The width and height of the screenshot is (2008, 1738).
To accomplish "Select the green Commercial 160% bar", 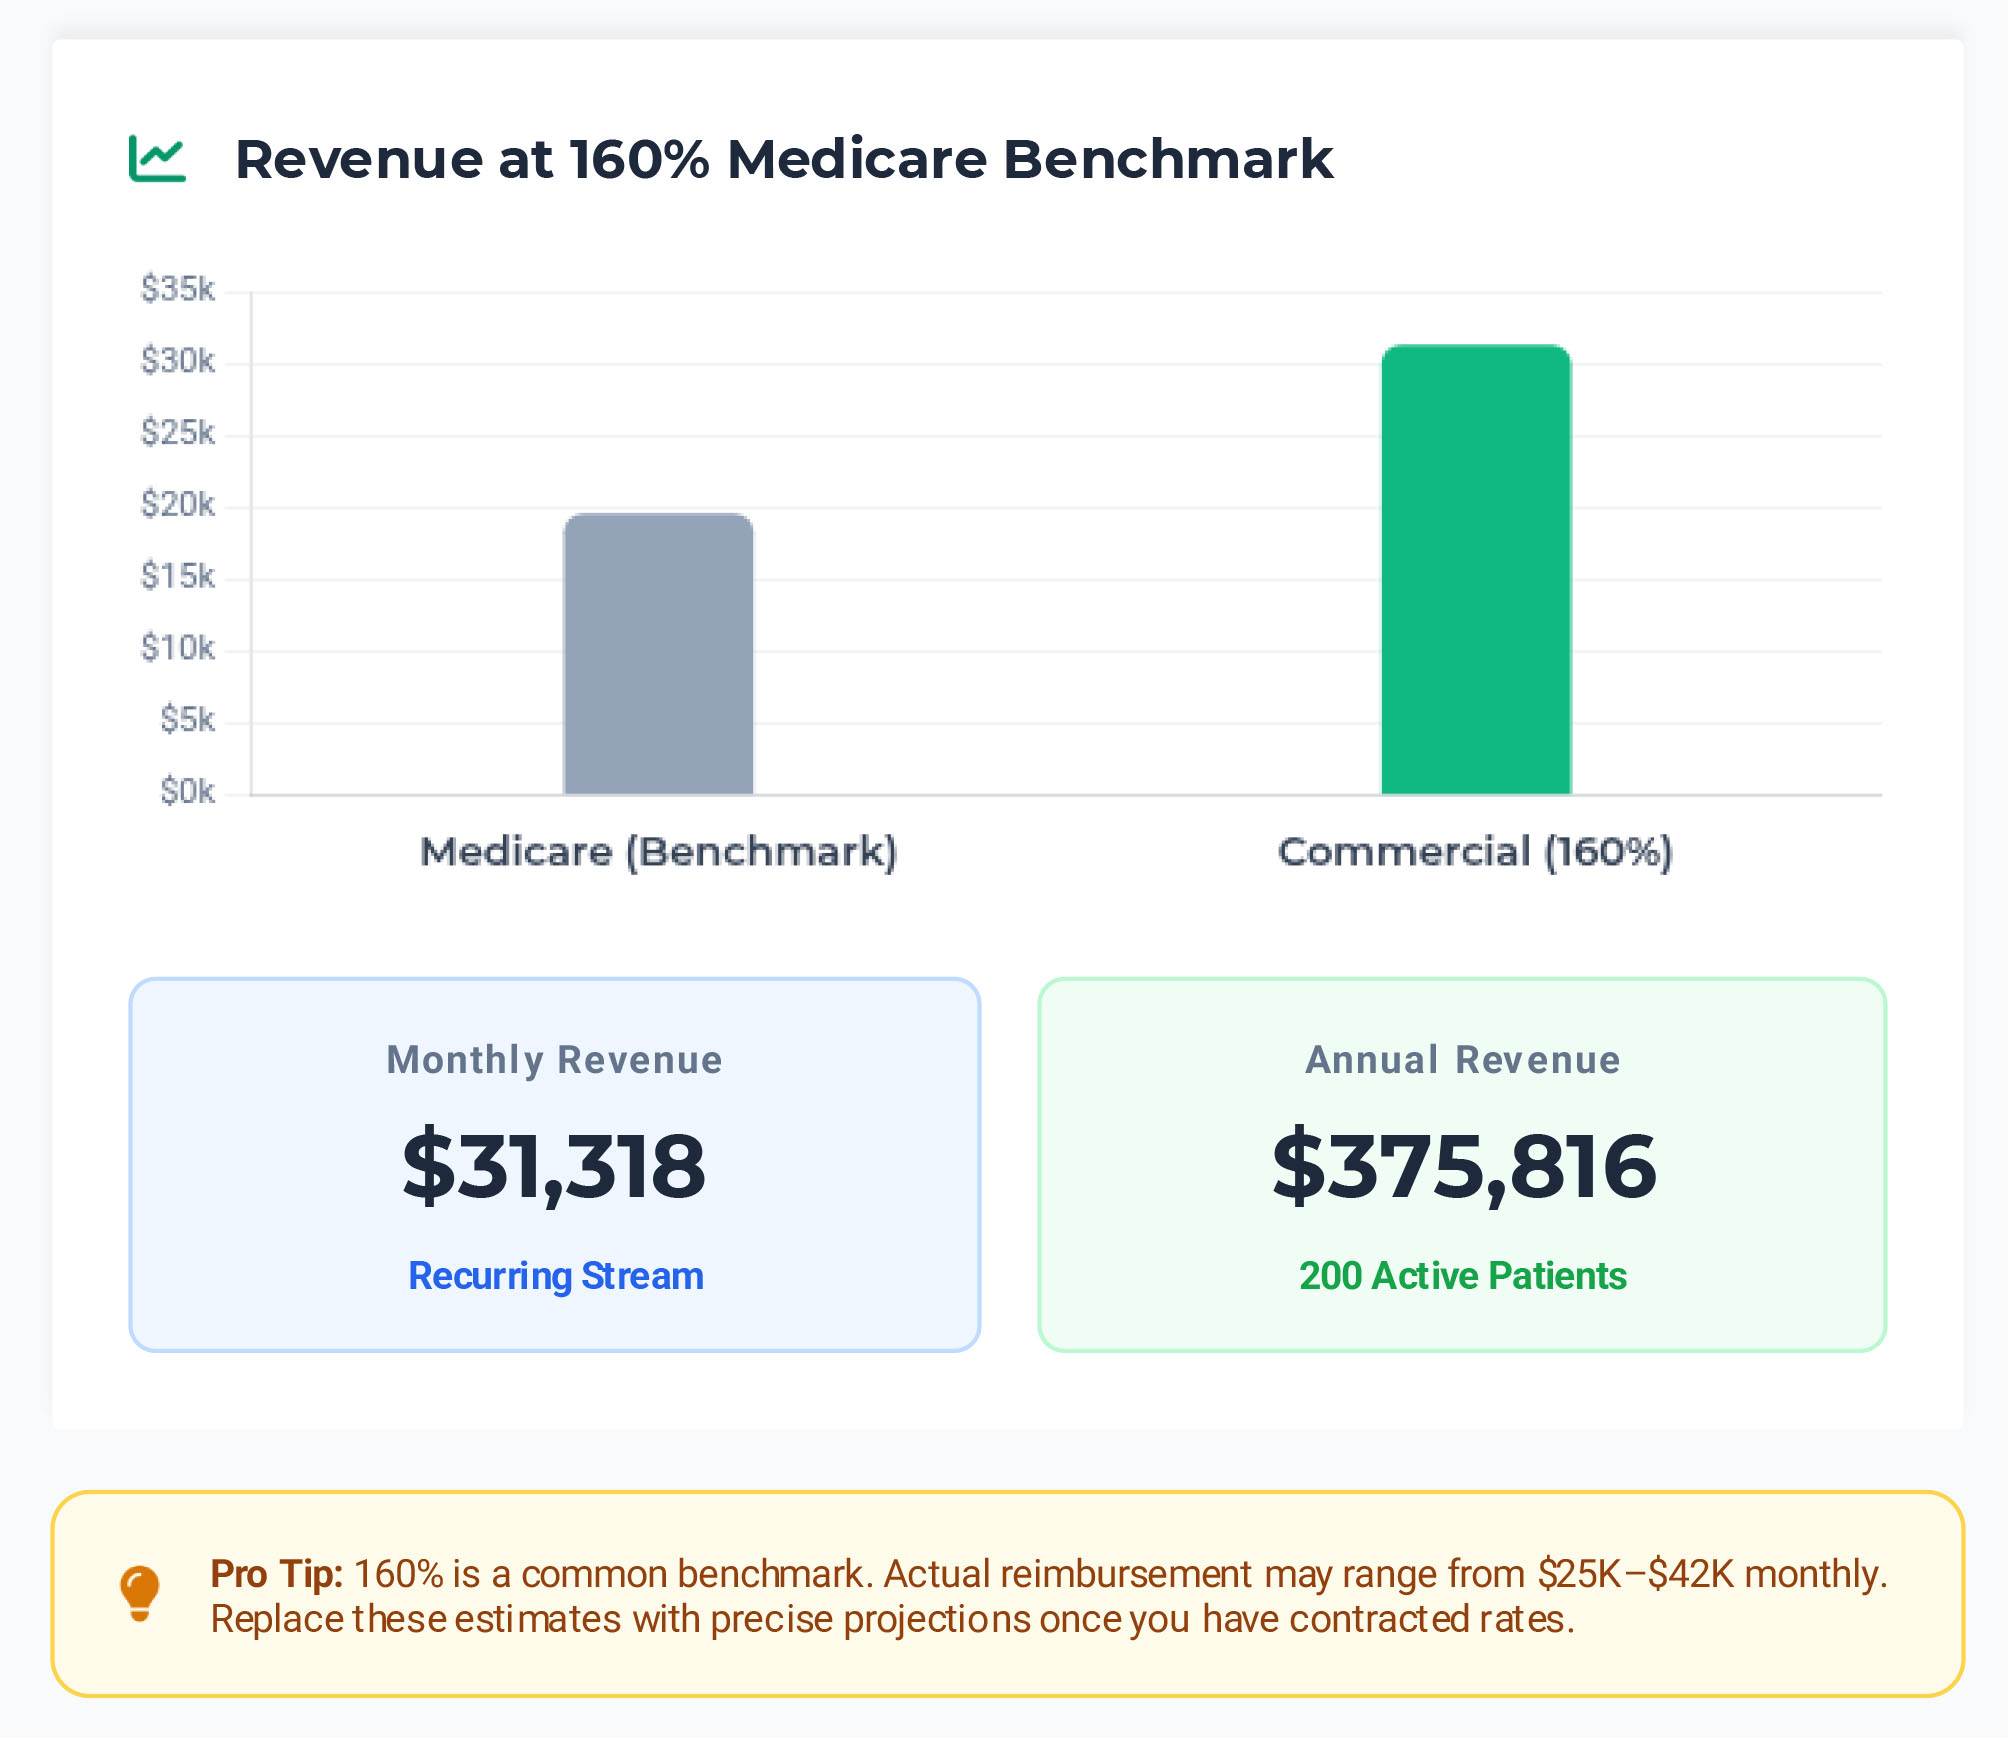I will pyautogui.click(x=1476, y=570).
